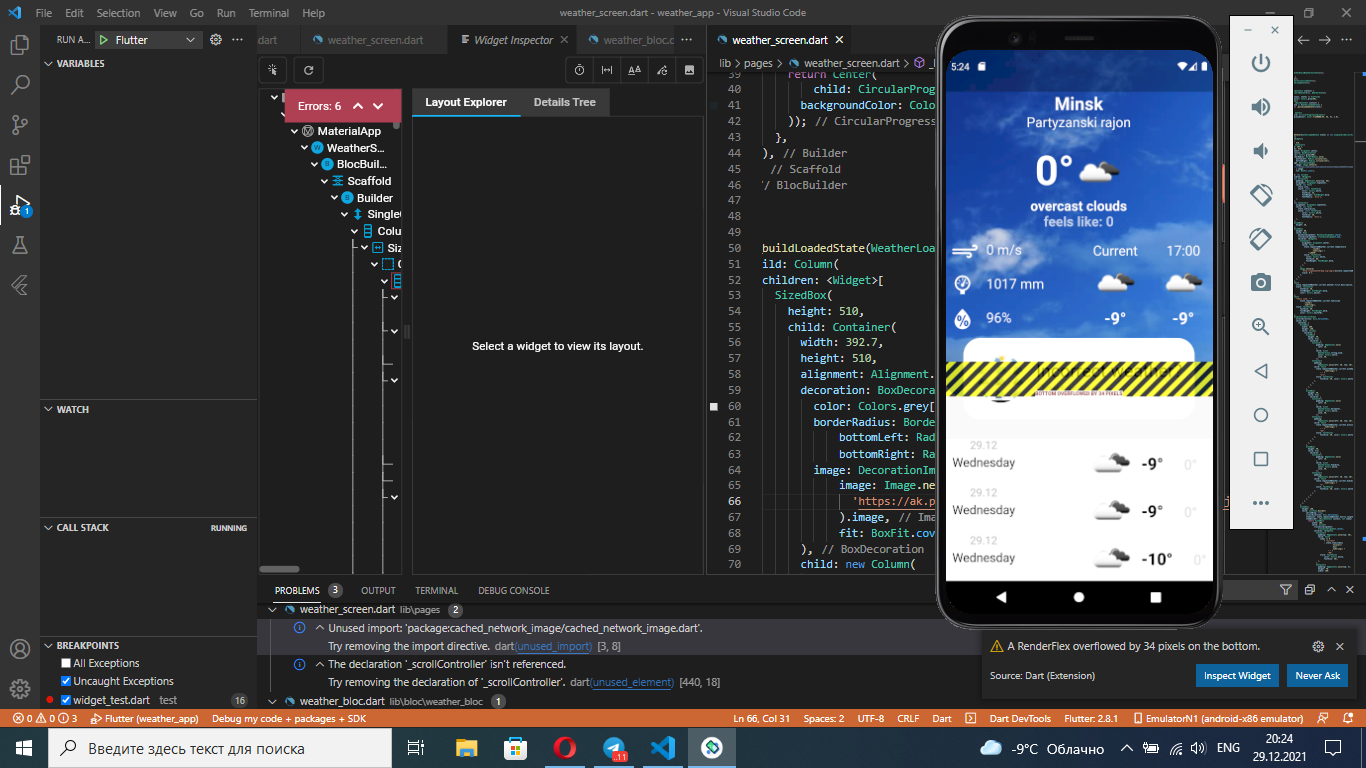Collapse the MaterialApp tree node
Viewport: 1366px width, 768px height.
(x=295, y=131)
